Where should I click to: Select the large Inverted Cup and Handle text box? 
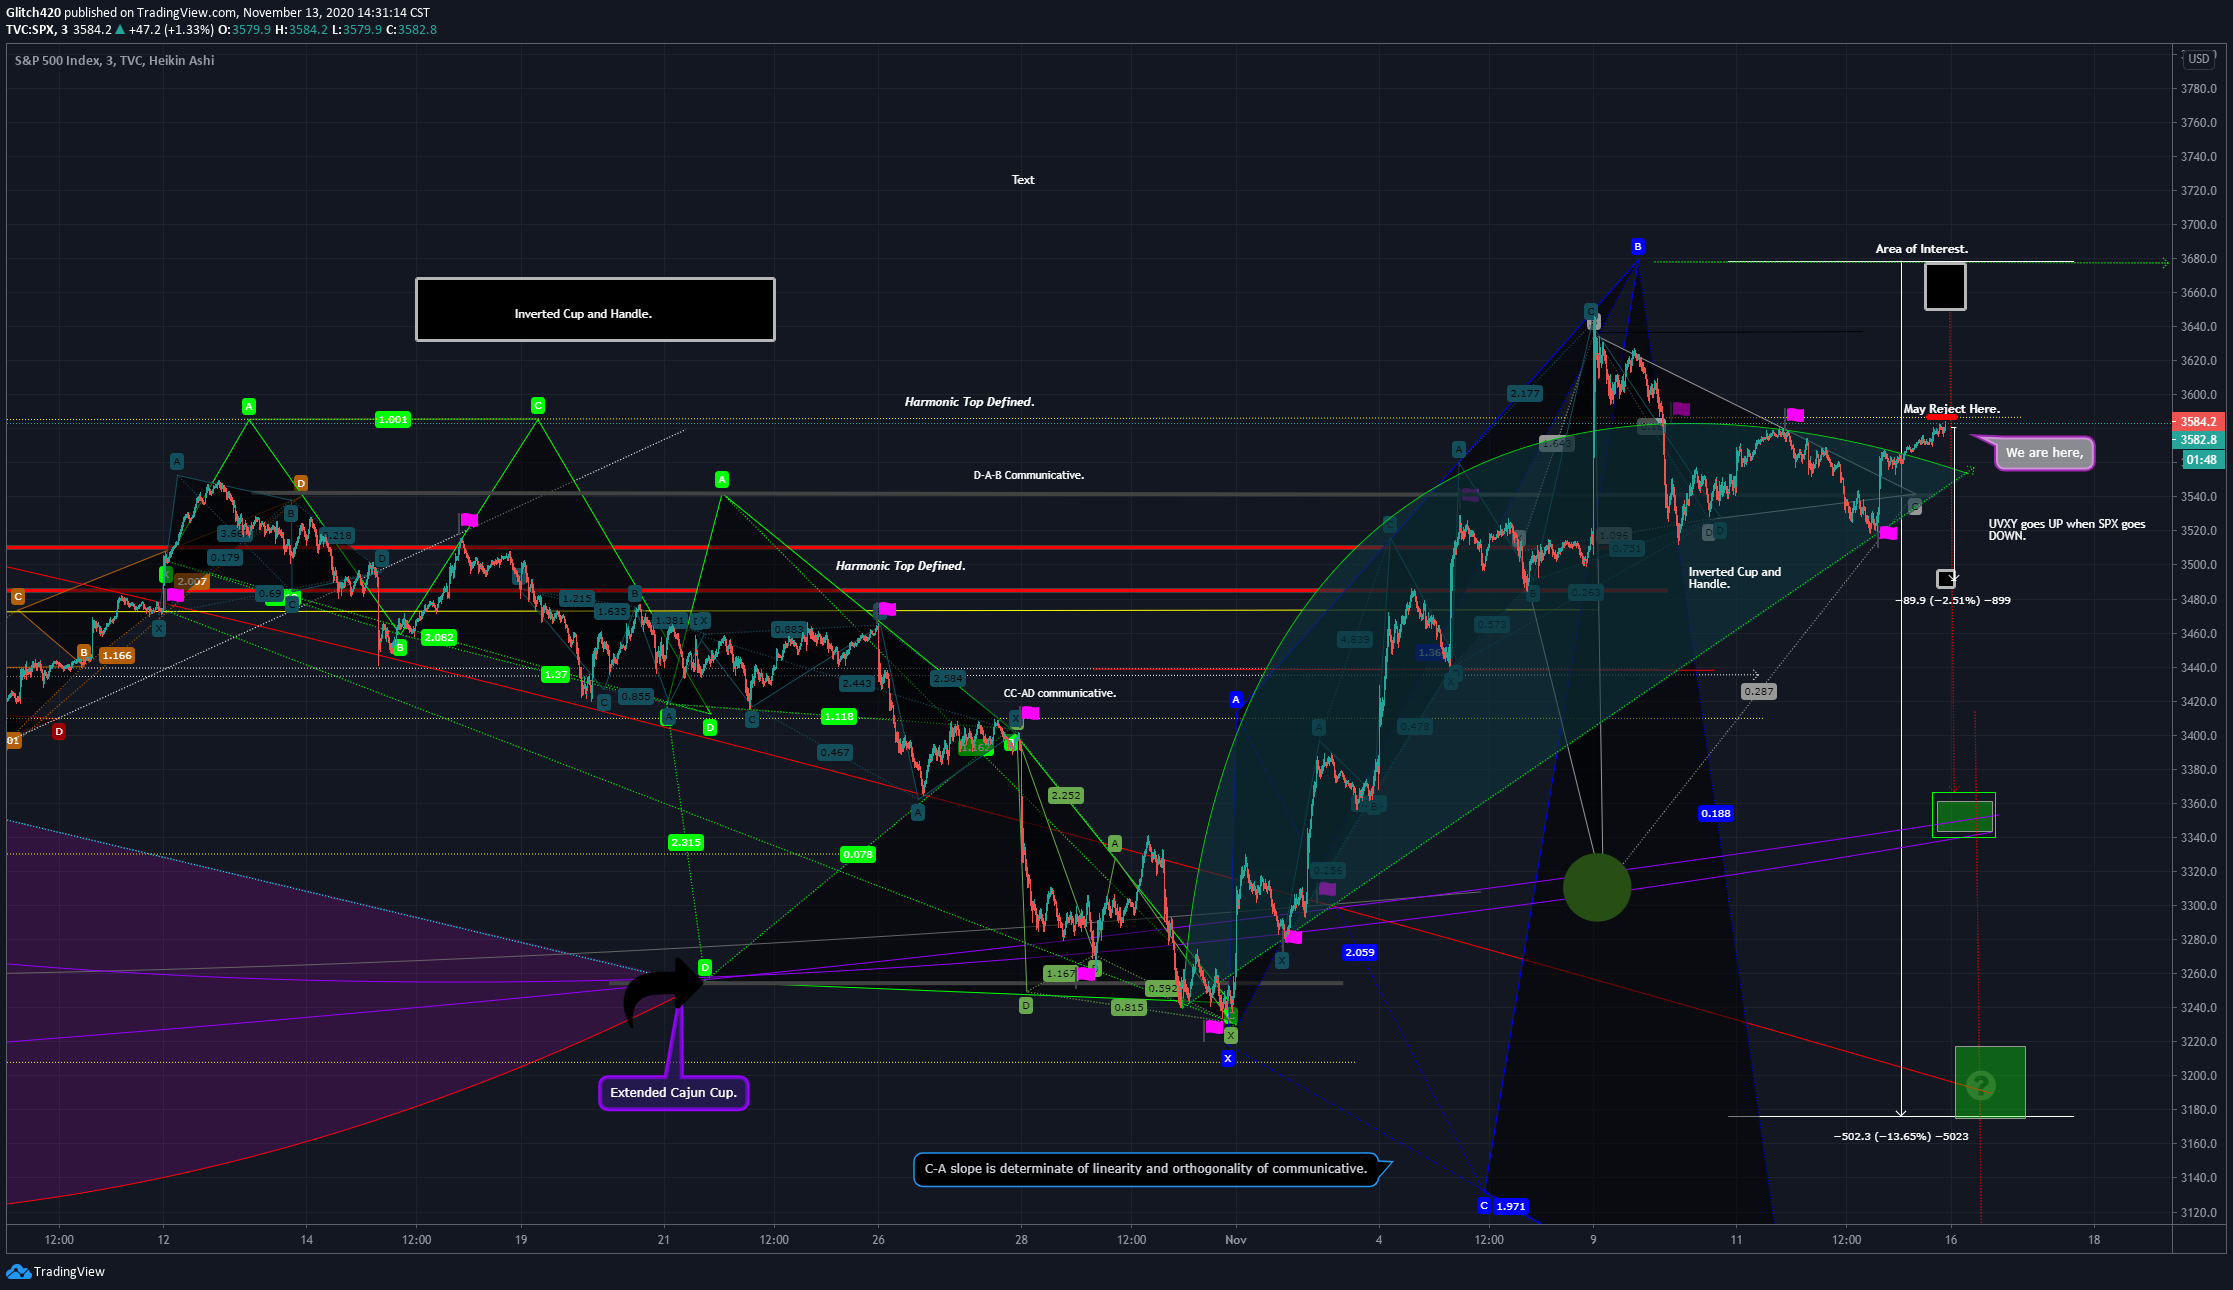(595, 310)
